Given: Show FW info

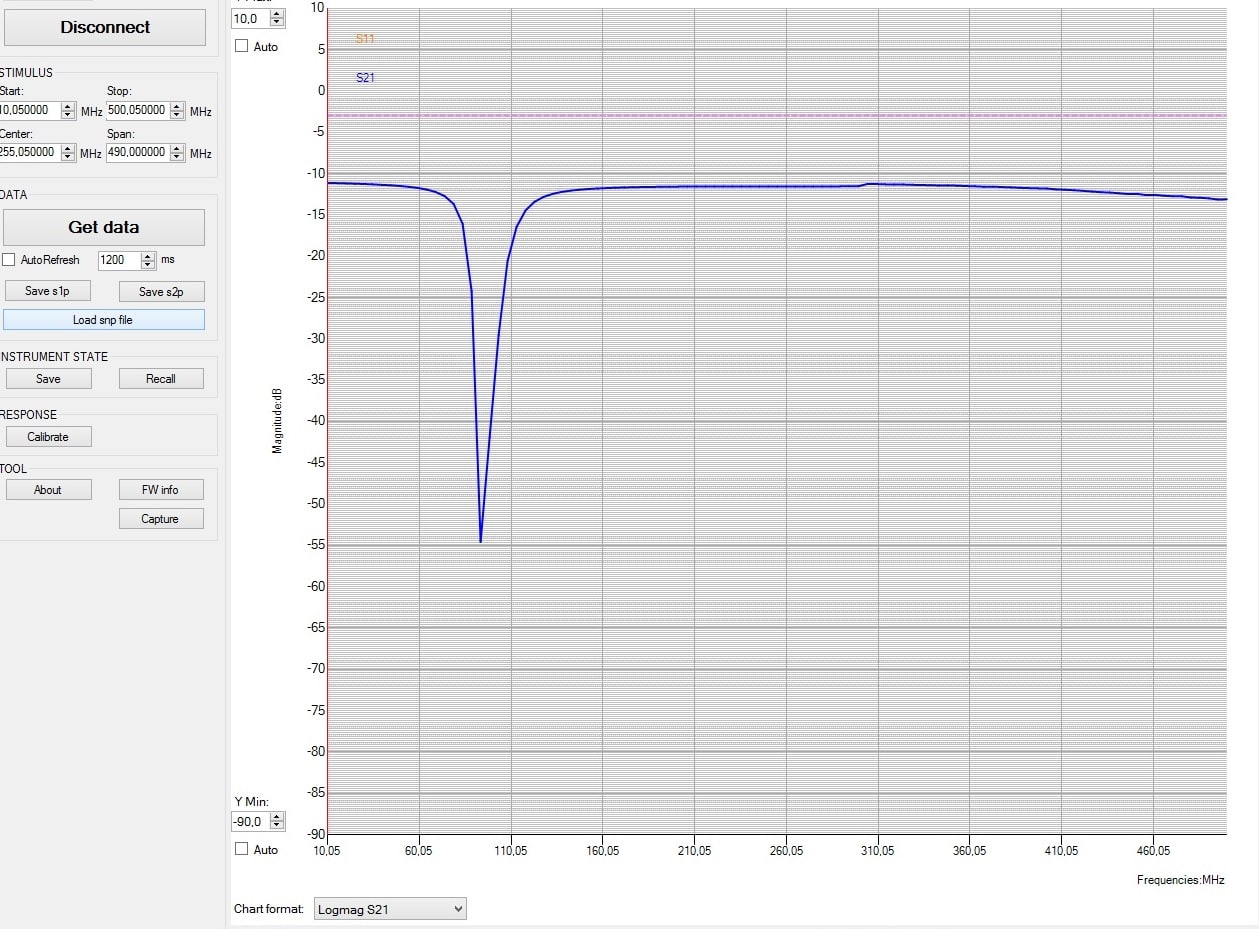Looking at the screenshot, I should (161, 490).
